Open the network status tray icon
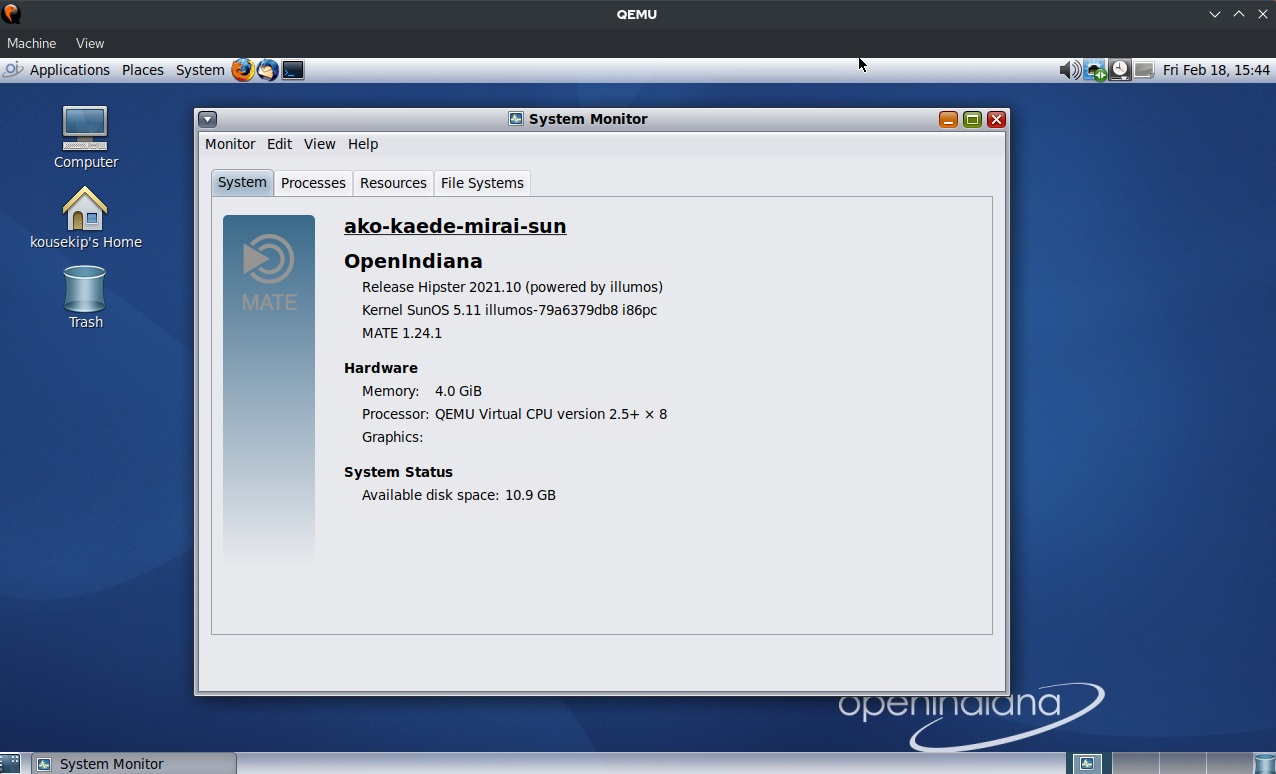 pyautogui.click(x=1095, y=70)
